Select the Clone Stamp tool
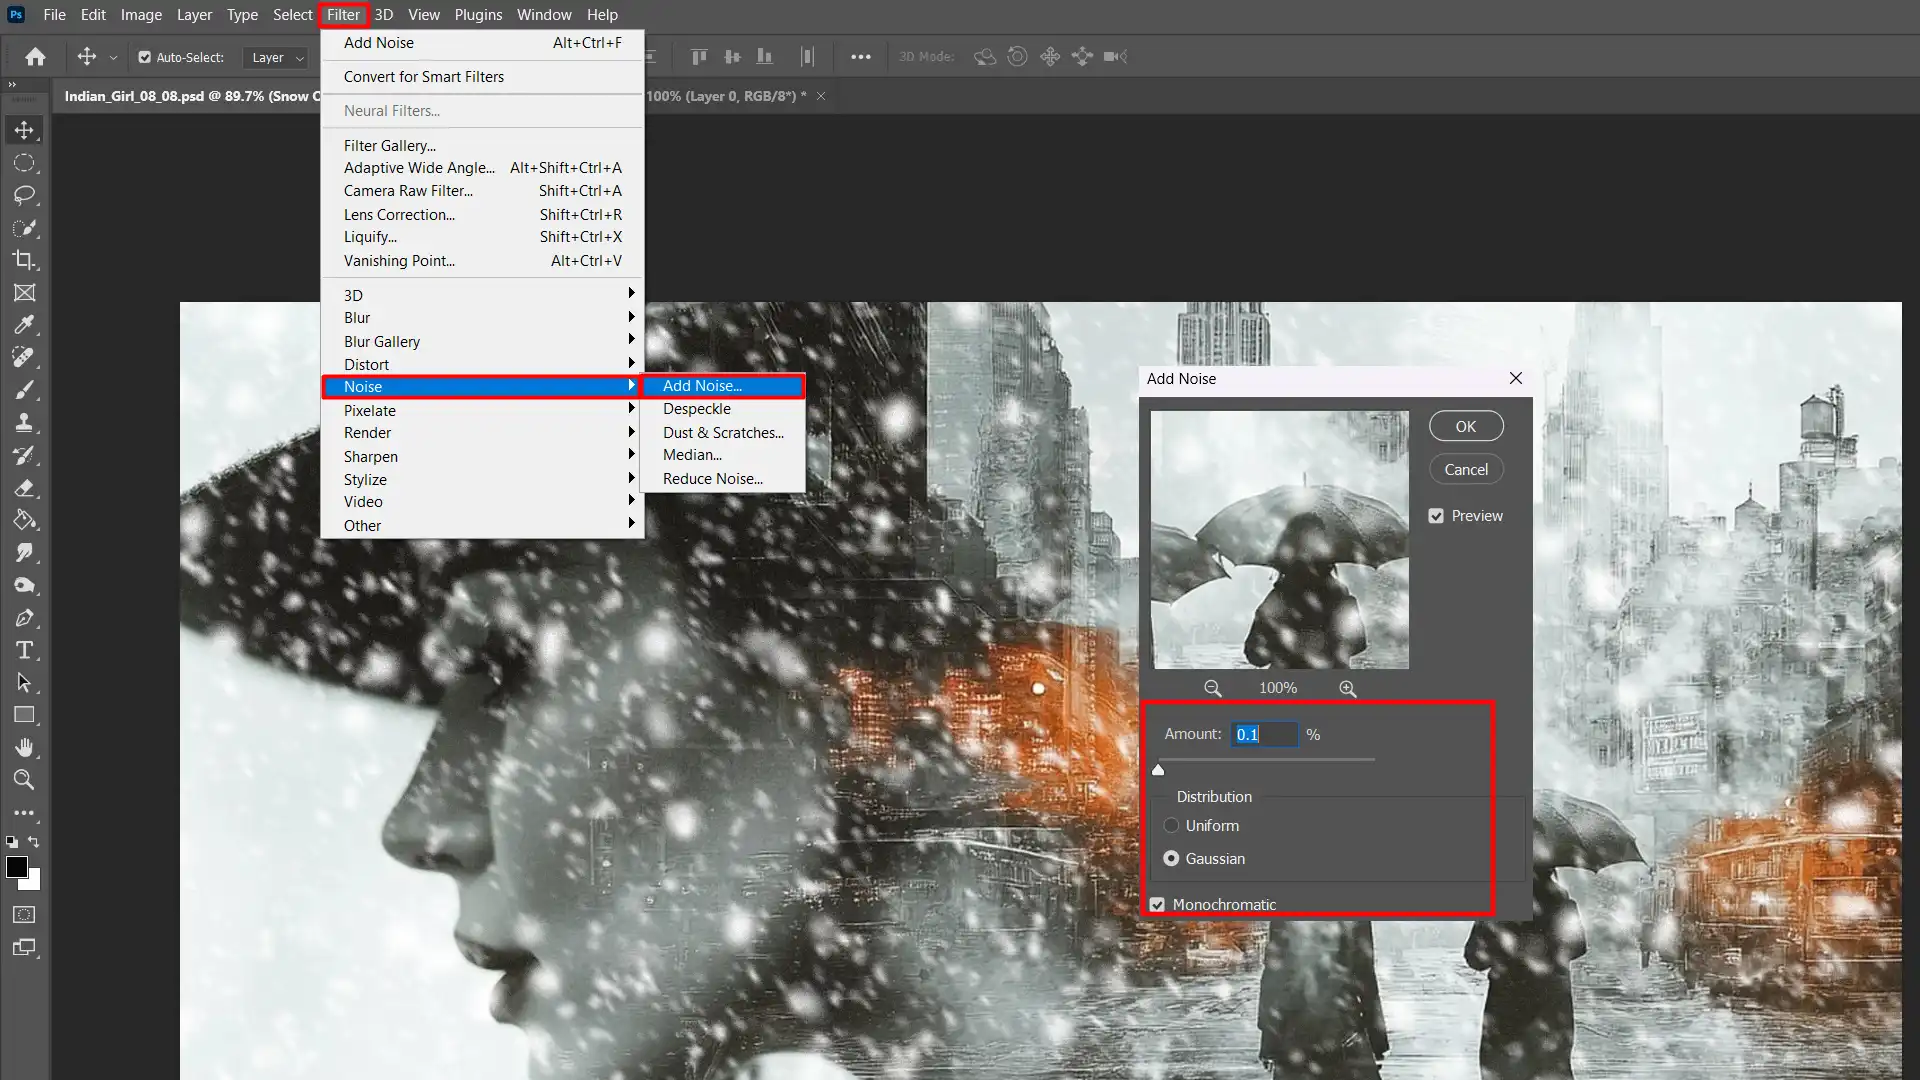Screen dimensions: 1920x1080 pos(25,423)
